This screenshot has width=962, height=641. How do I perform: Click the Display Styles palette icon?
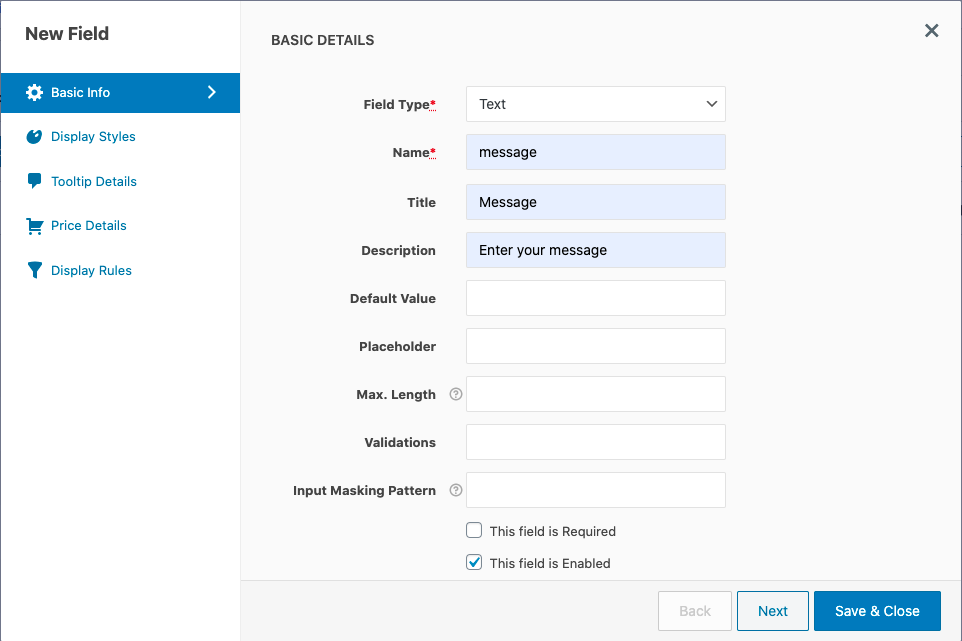(x=34, y=137)
